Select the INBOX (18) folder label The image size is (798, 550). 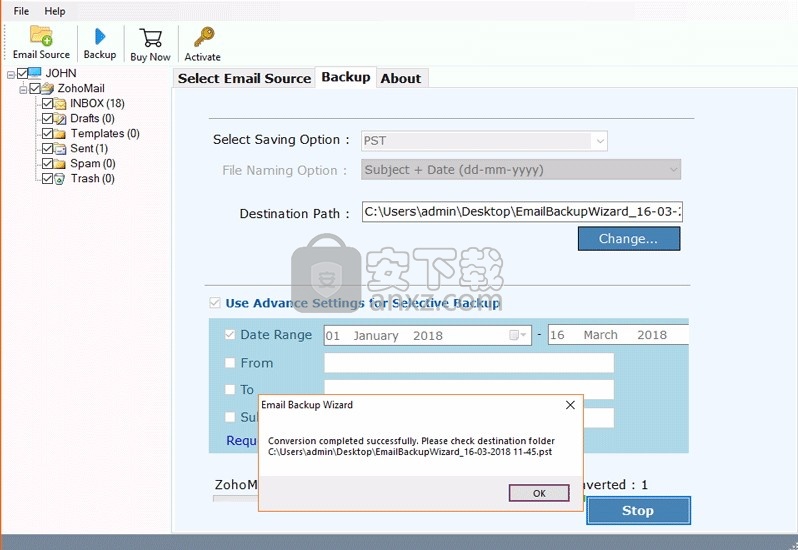(x=97, y=103)
